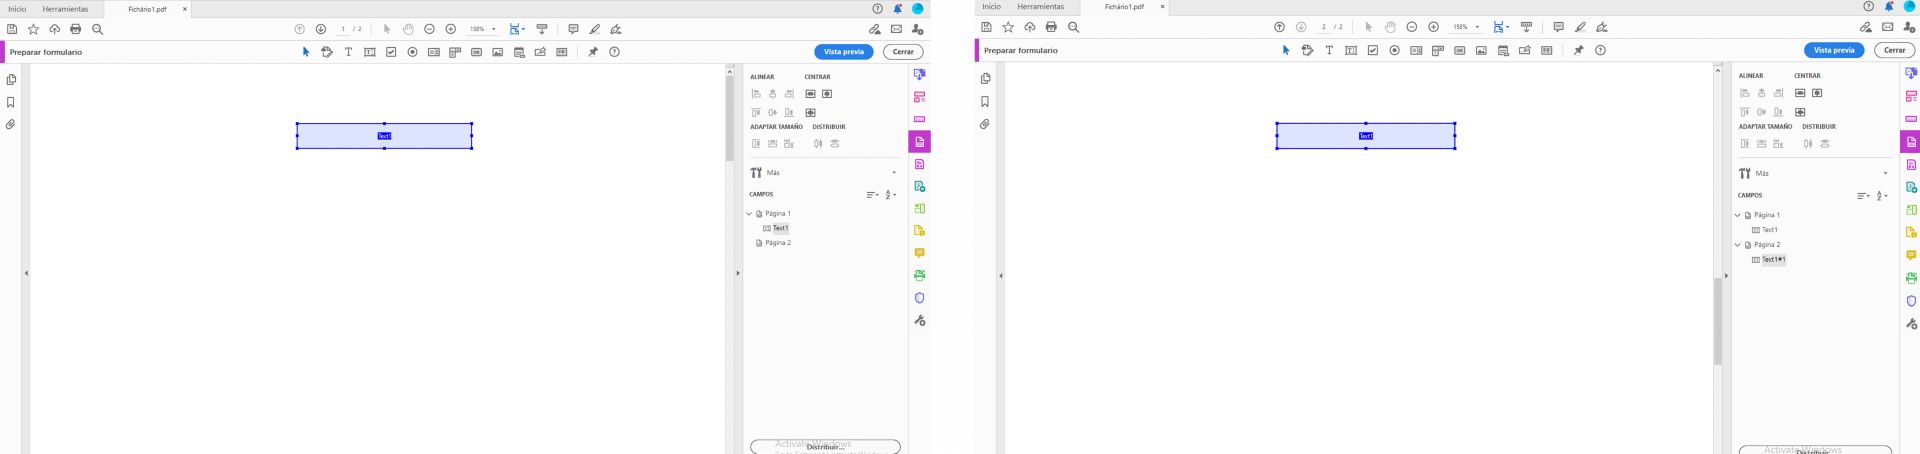Click pin toolbar icon in right form toolbar
Image resolution: width=1920 pixels, height=454 pixels.
click(x=1578, y=50)
